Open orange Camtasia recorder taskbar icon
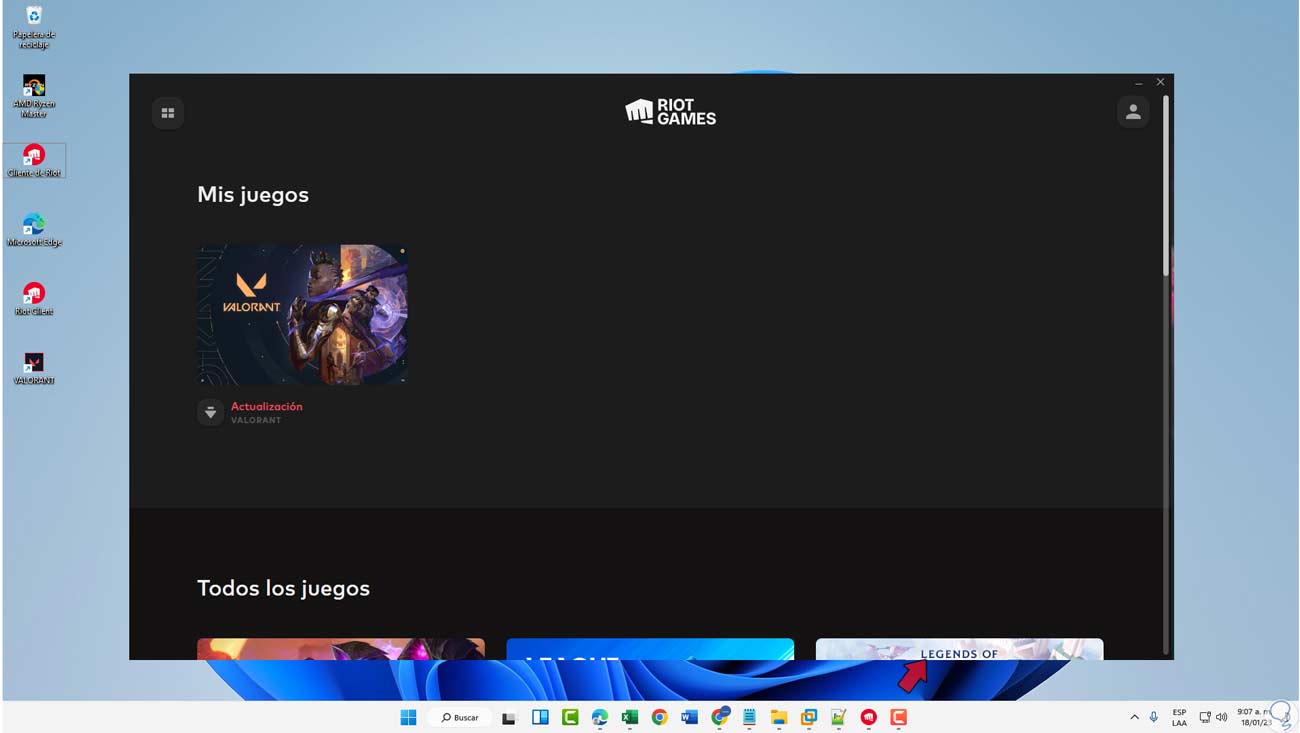The width and height of the screenshot is (1300, 733). pos(899,717)
